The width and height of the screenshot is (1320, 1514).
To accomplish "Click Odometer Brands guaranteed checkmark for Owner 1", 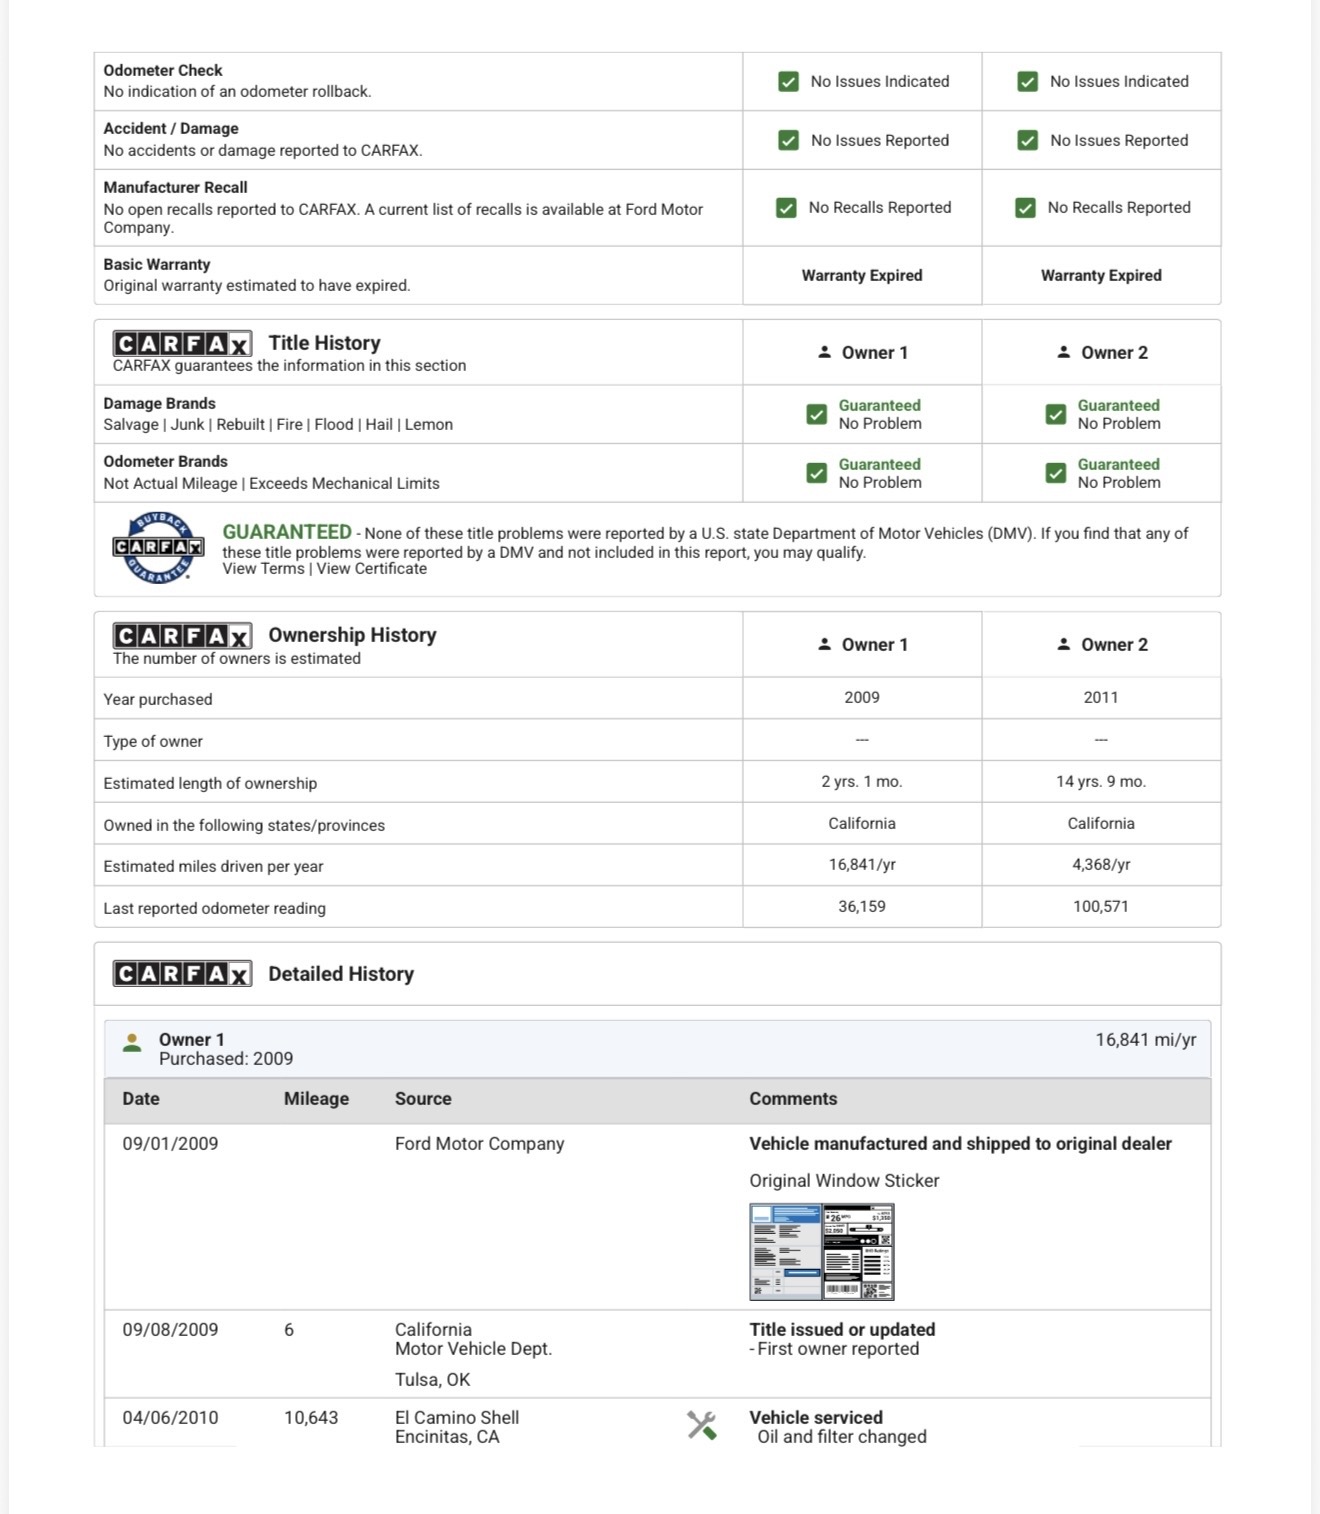I will [x=817, y=473].
